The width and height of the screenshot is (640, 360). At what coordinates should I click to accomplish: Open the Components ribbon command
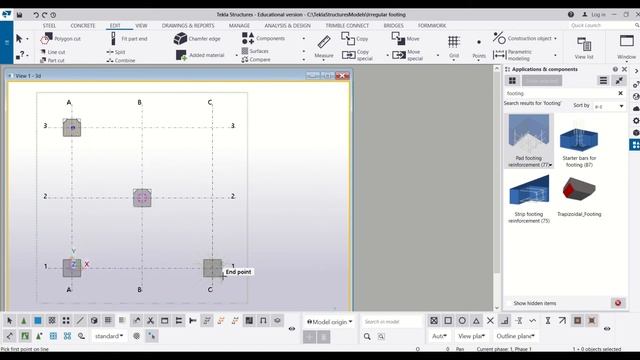263,38
